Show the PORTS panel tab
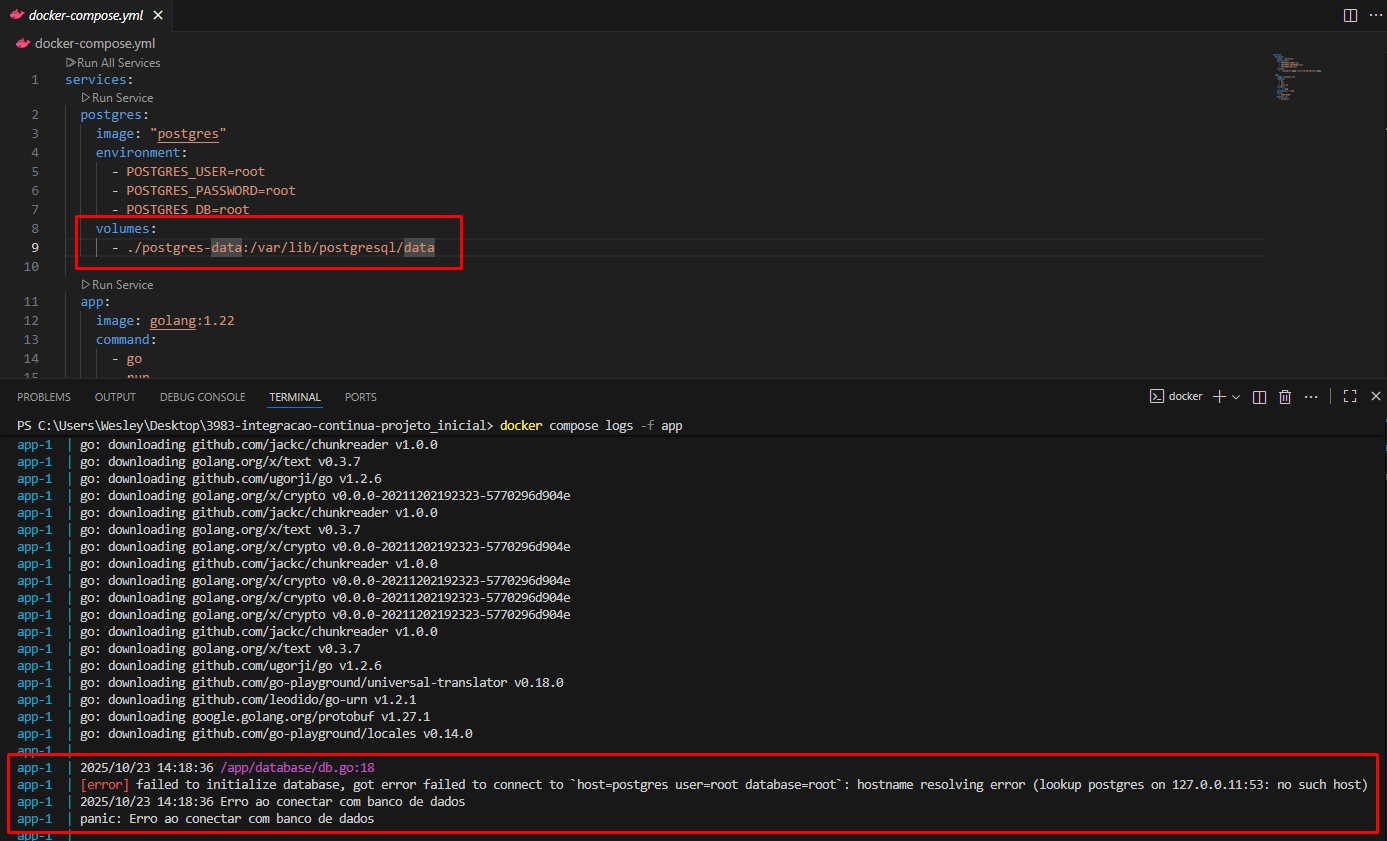Screen dimensions: 1387x841 point(361,397)
